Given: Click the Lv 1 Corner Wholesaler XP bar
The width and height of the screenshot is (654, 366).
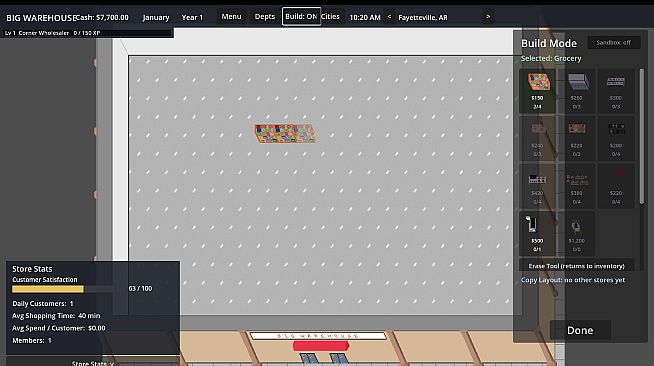Looking at the screenshot, I should pos(87,33).
